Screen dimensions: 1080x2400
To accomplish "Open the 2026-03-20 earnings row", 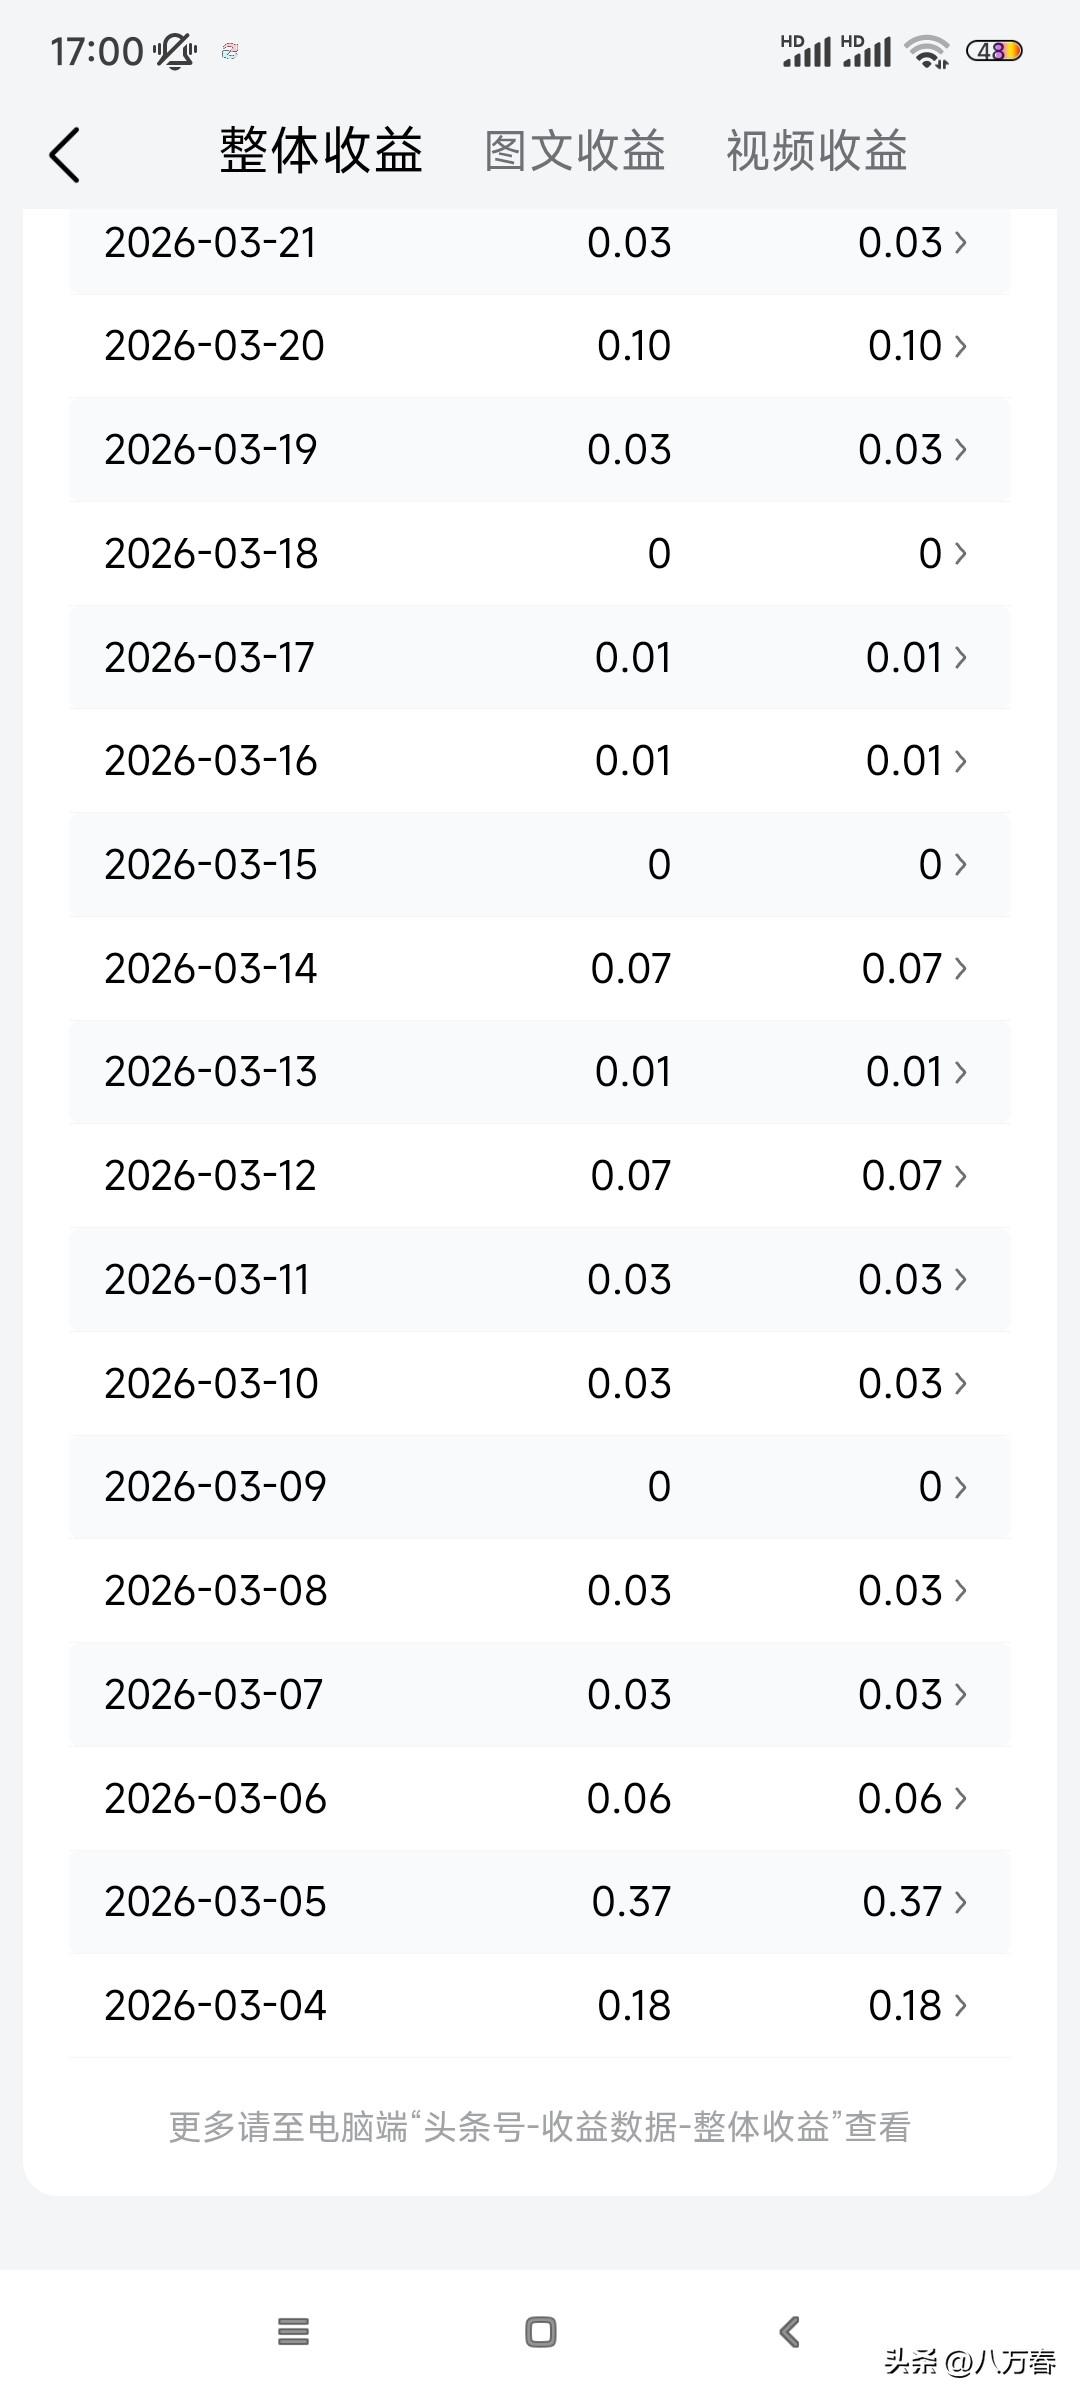I will point(540,346).
